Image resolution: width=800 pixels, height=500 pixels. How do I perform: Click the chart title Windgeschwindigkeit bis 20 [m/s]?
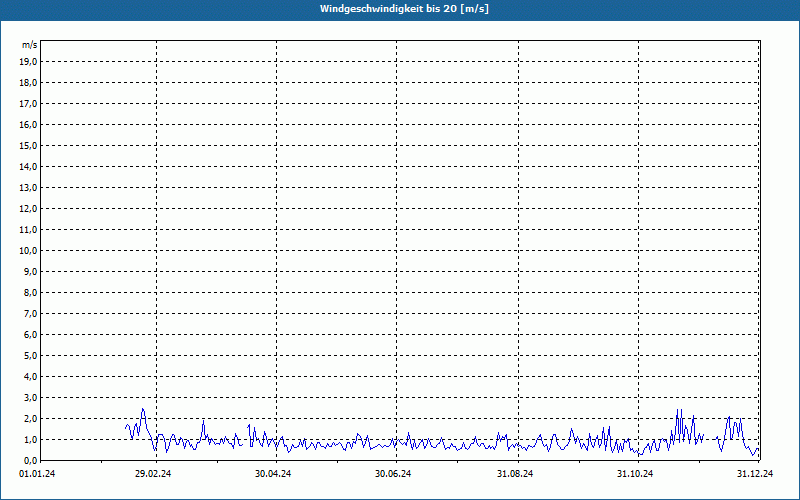point(404,9)
